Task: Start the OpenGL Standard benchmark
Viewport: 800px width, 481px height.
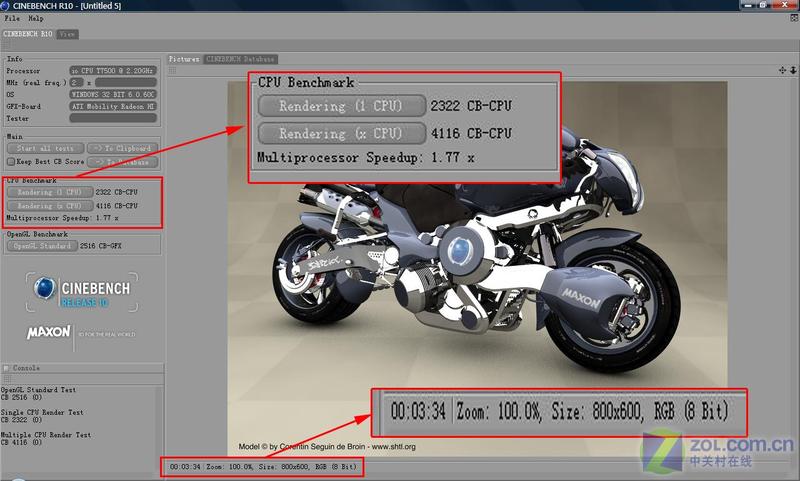Action: (42, 246)
